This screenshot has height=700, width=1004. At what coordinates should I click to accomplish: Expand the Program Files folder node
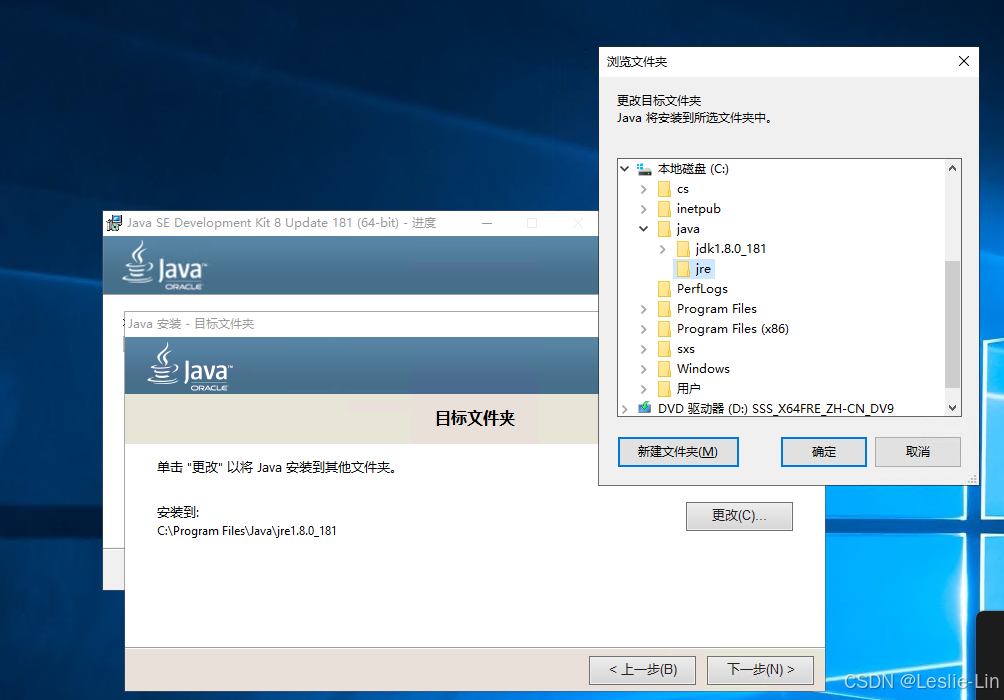pyautogui.click(x=644, y=309)
